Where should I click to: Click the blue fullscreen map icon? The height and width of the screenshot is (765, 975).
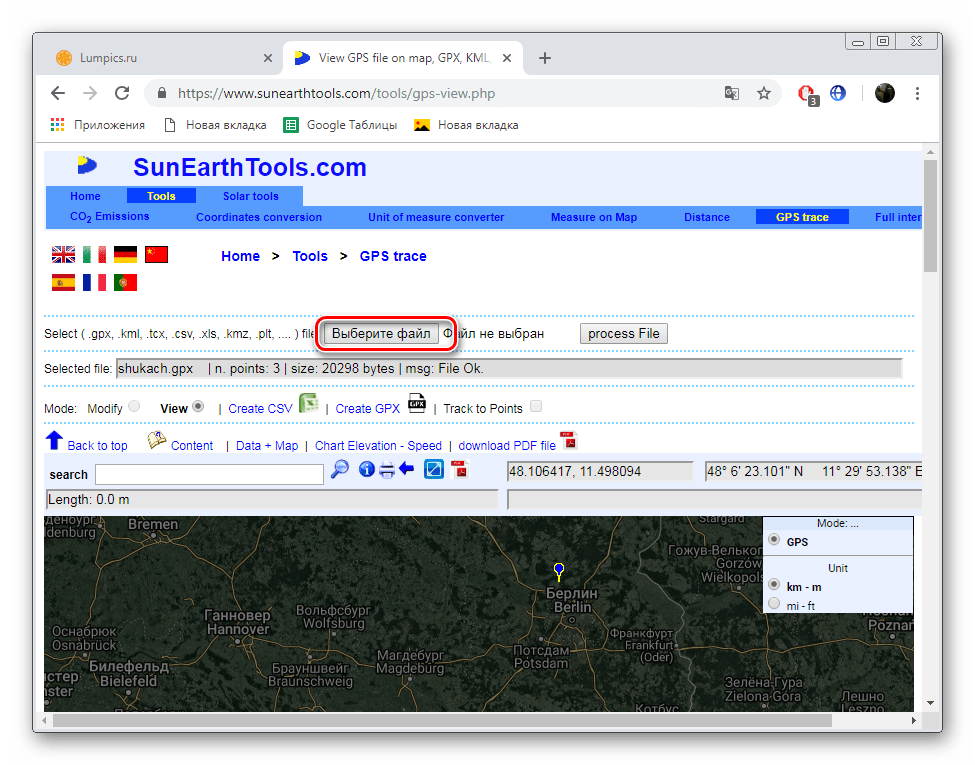(x=434, y=469)
